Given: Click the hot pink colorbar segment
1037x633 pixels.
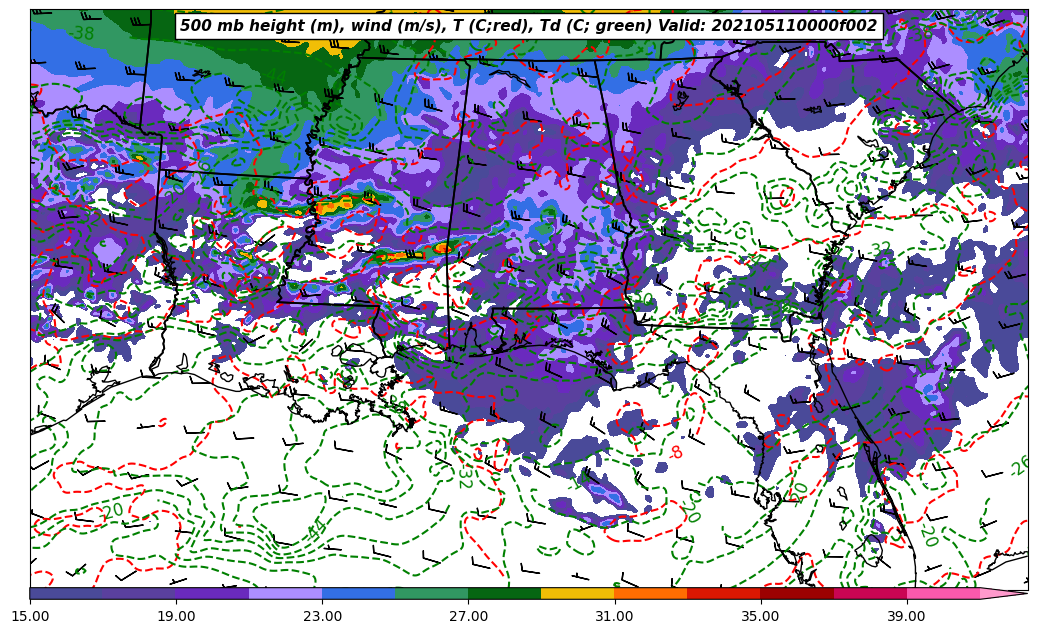Looking at the screenshot, I should 942,594.
